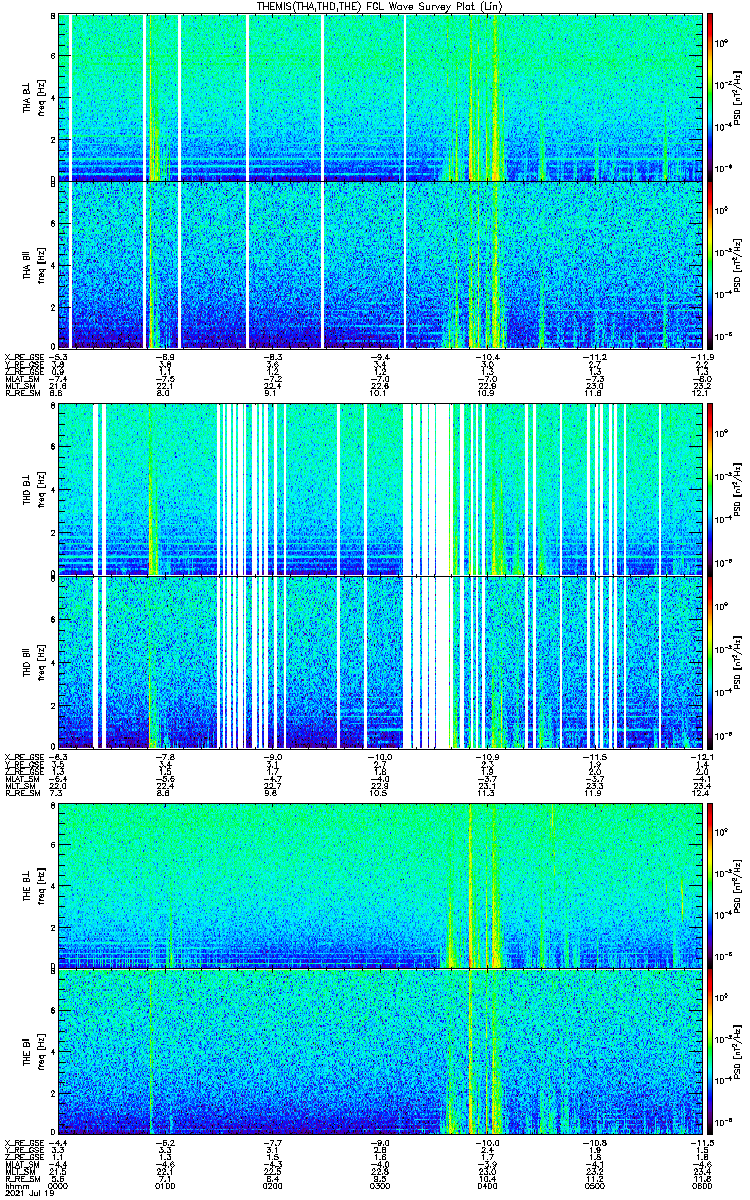Click X_RE_GSE value -10.8 under THE
750x1200 pixels.
click(x=595, y=1142)
